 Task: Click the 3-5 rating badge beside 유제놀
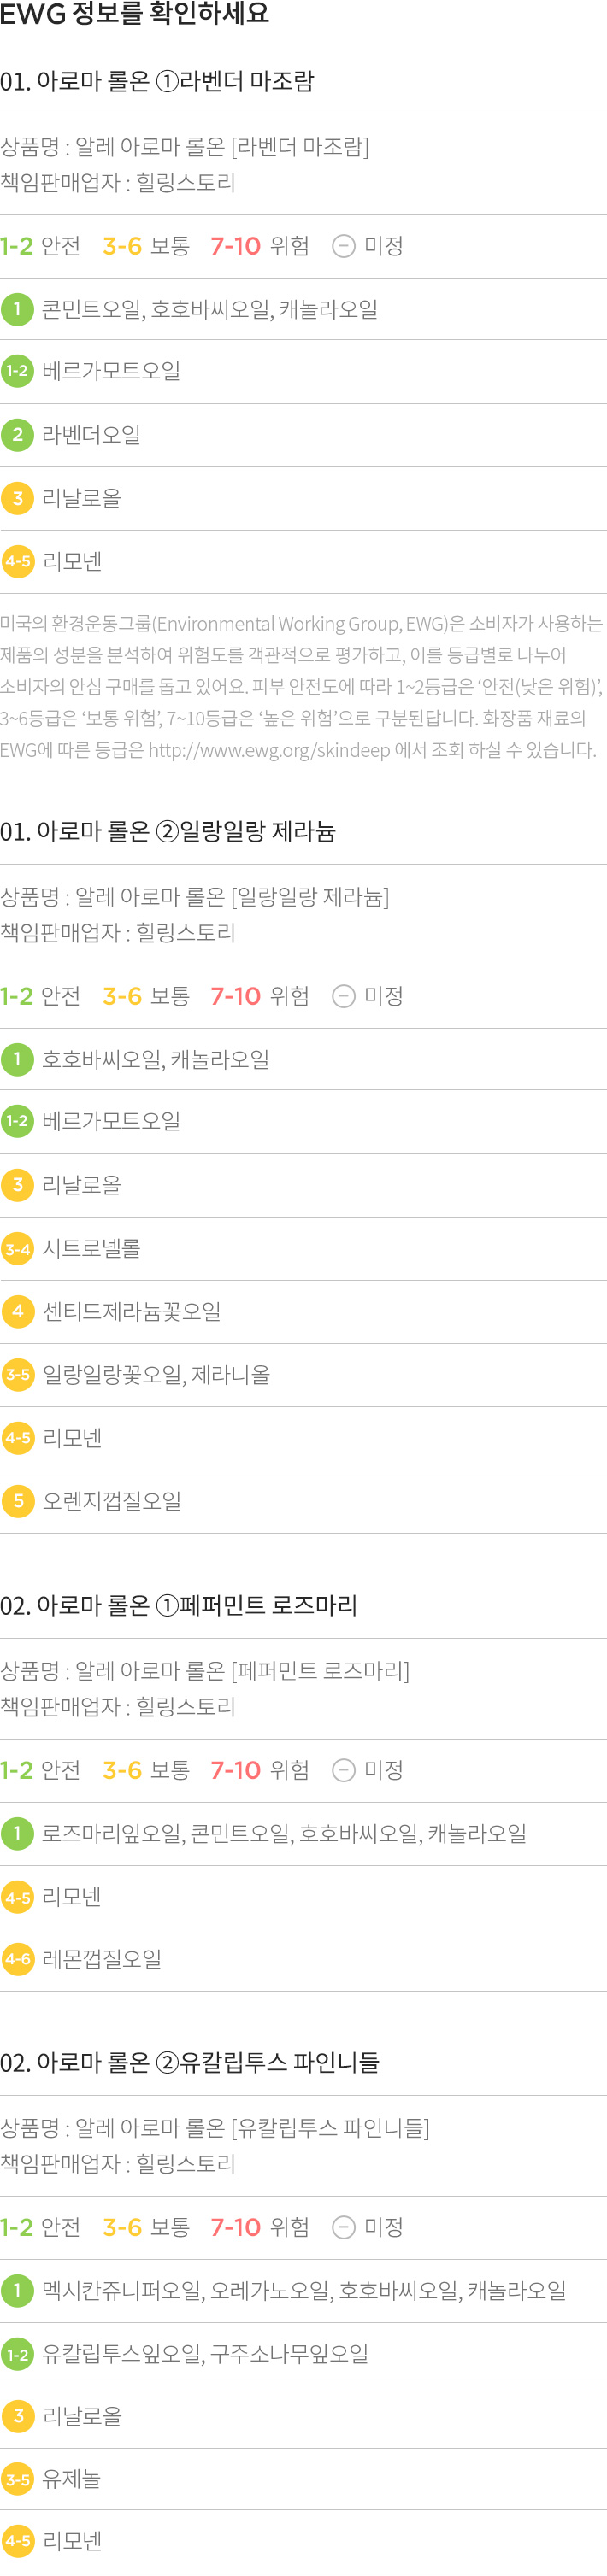click(17, 2479)
